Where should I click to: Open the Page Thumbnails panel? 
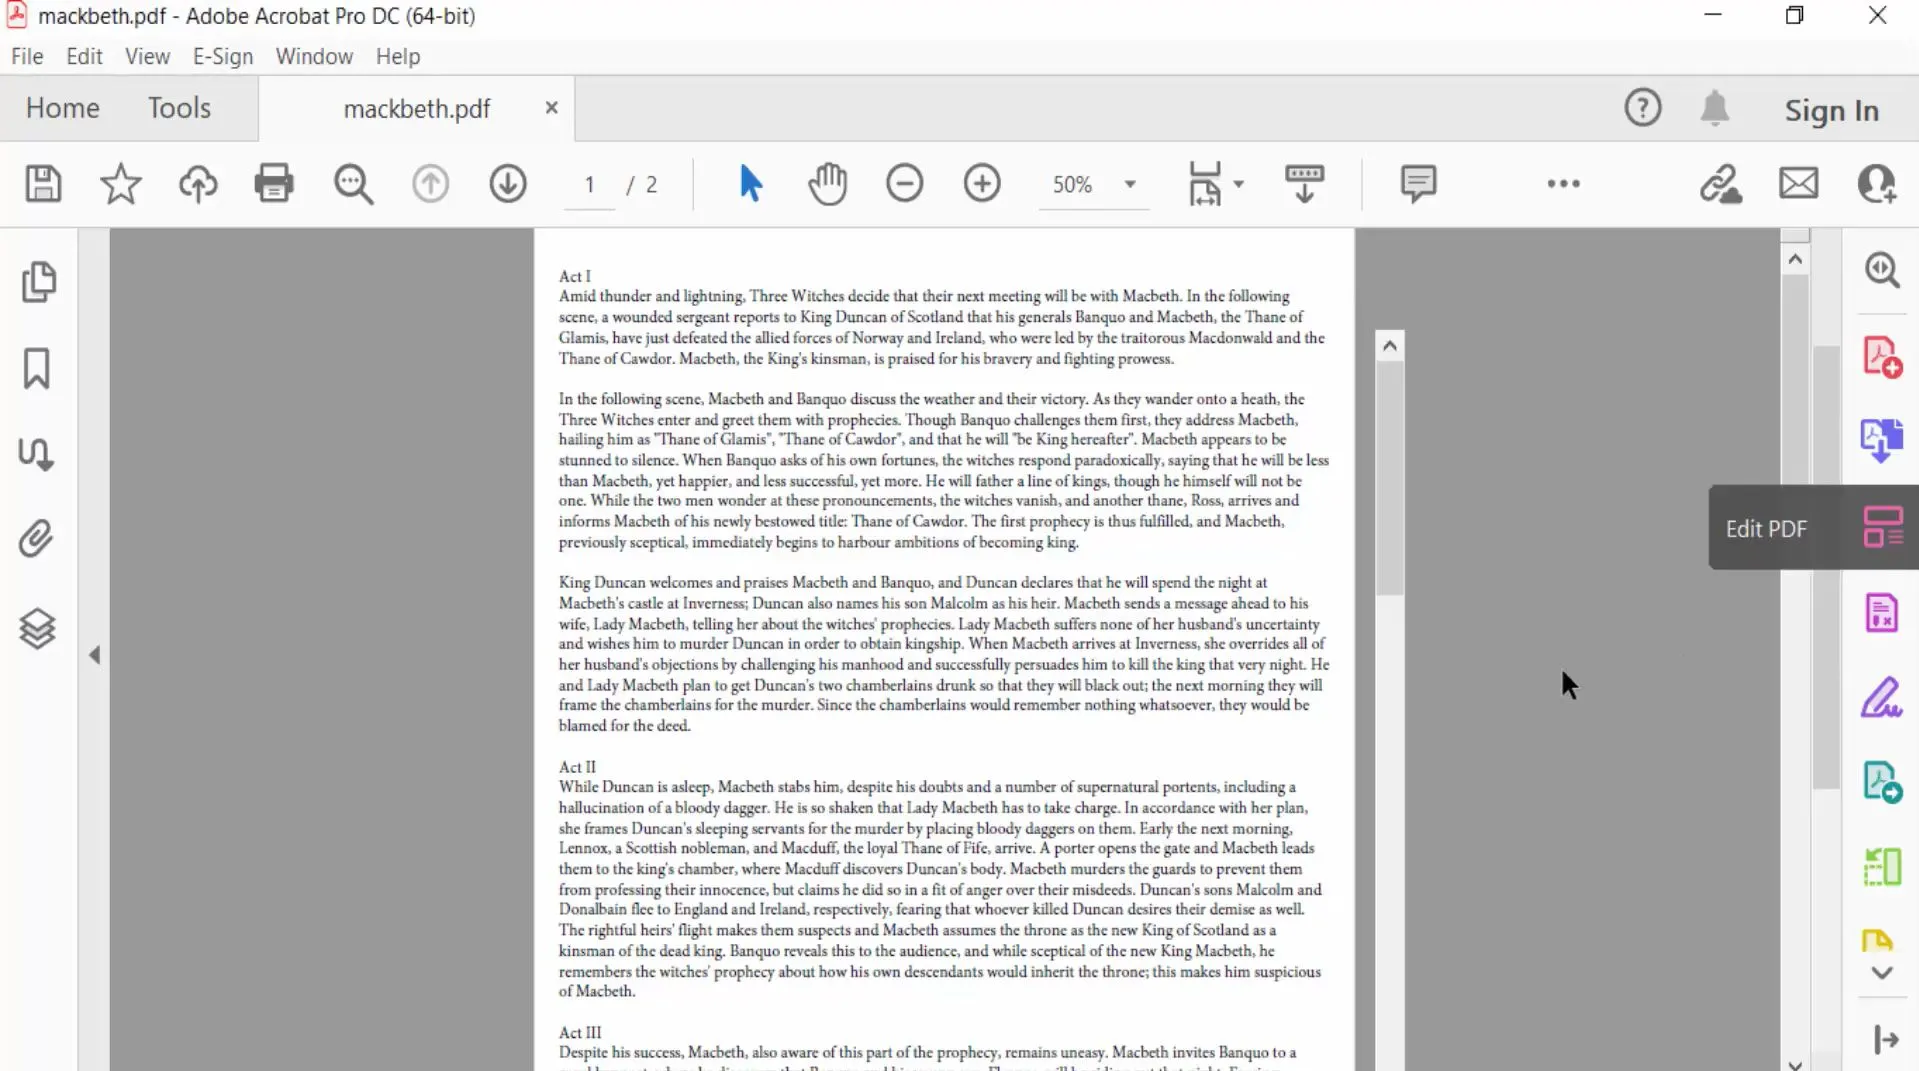(38, 282)
